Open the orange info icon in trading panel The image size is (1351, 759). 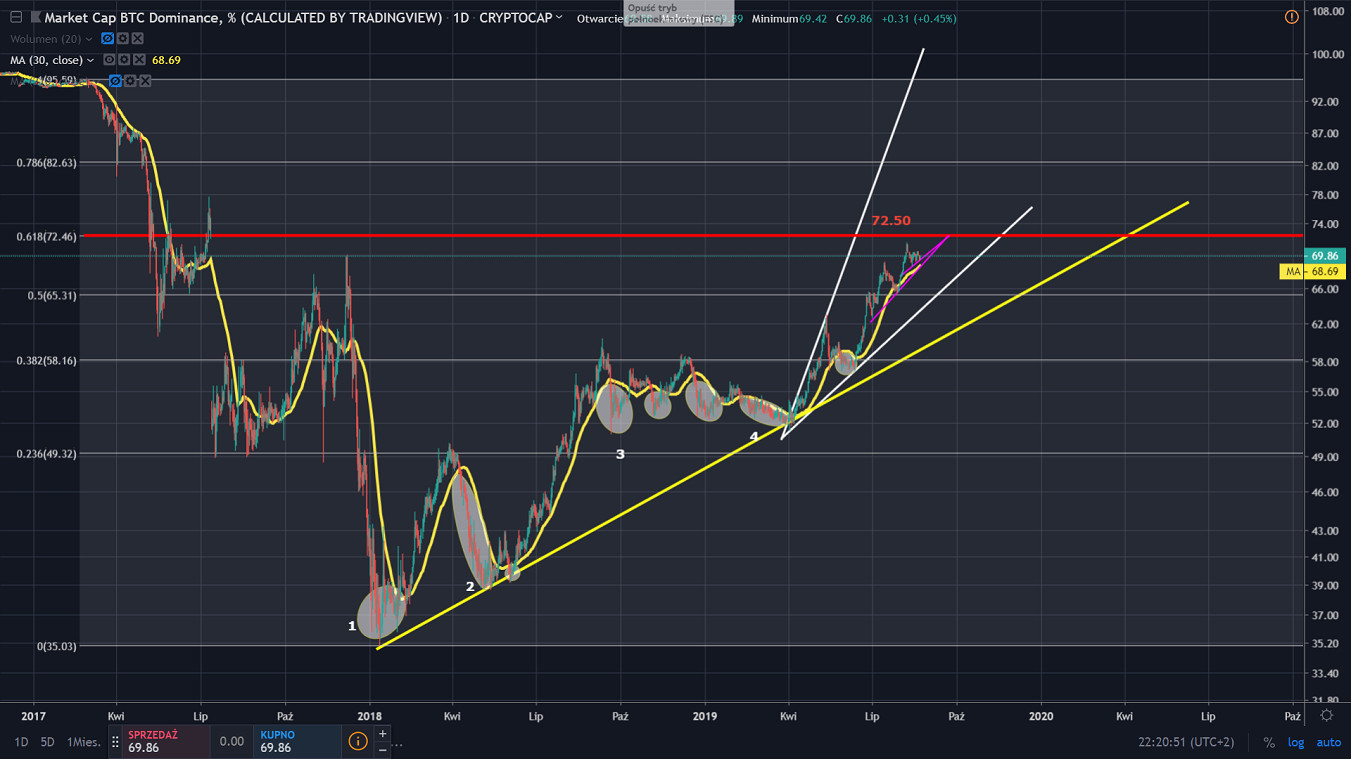click(x=357, y=742)
